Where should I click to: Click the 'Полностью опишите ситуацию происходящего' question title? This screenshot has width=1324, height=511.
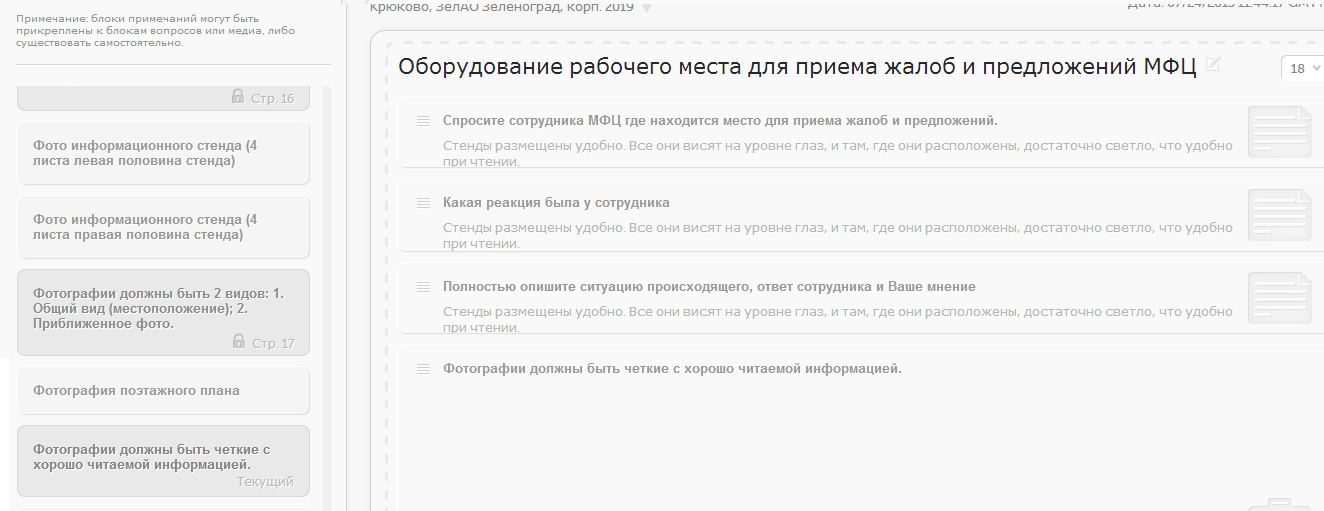coord(708,287)
